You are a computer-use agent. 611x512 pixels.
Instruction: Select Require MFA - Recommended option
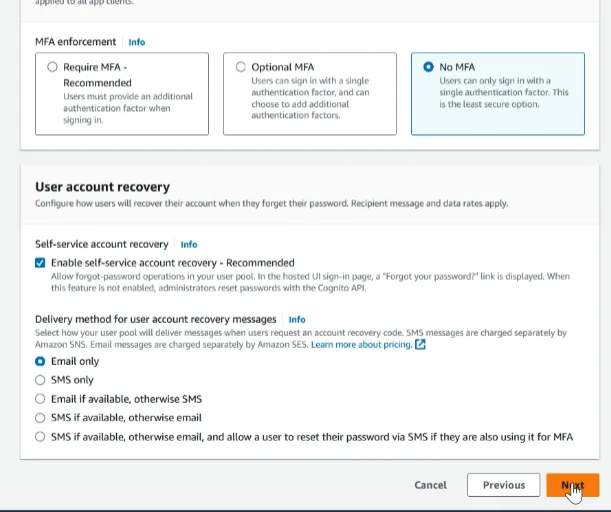52,67
